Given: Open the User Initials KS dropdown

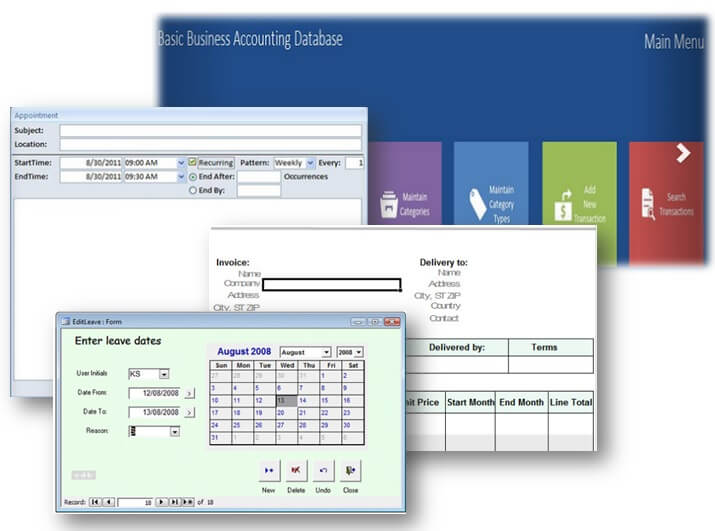Looking at the screenshot, I should coord(164,374).
